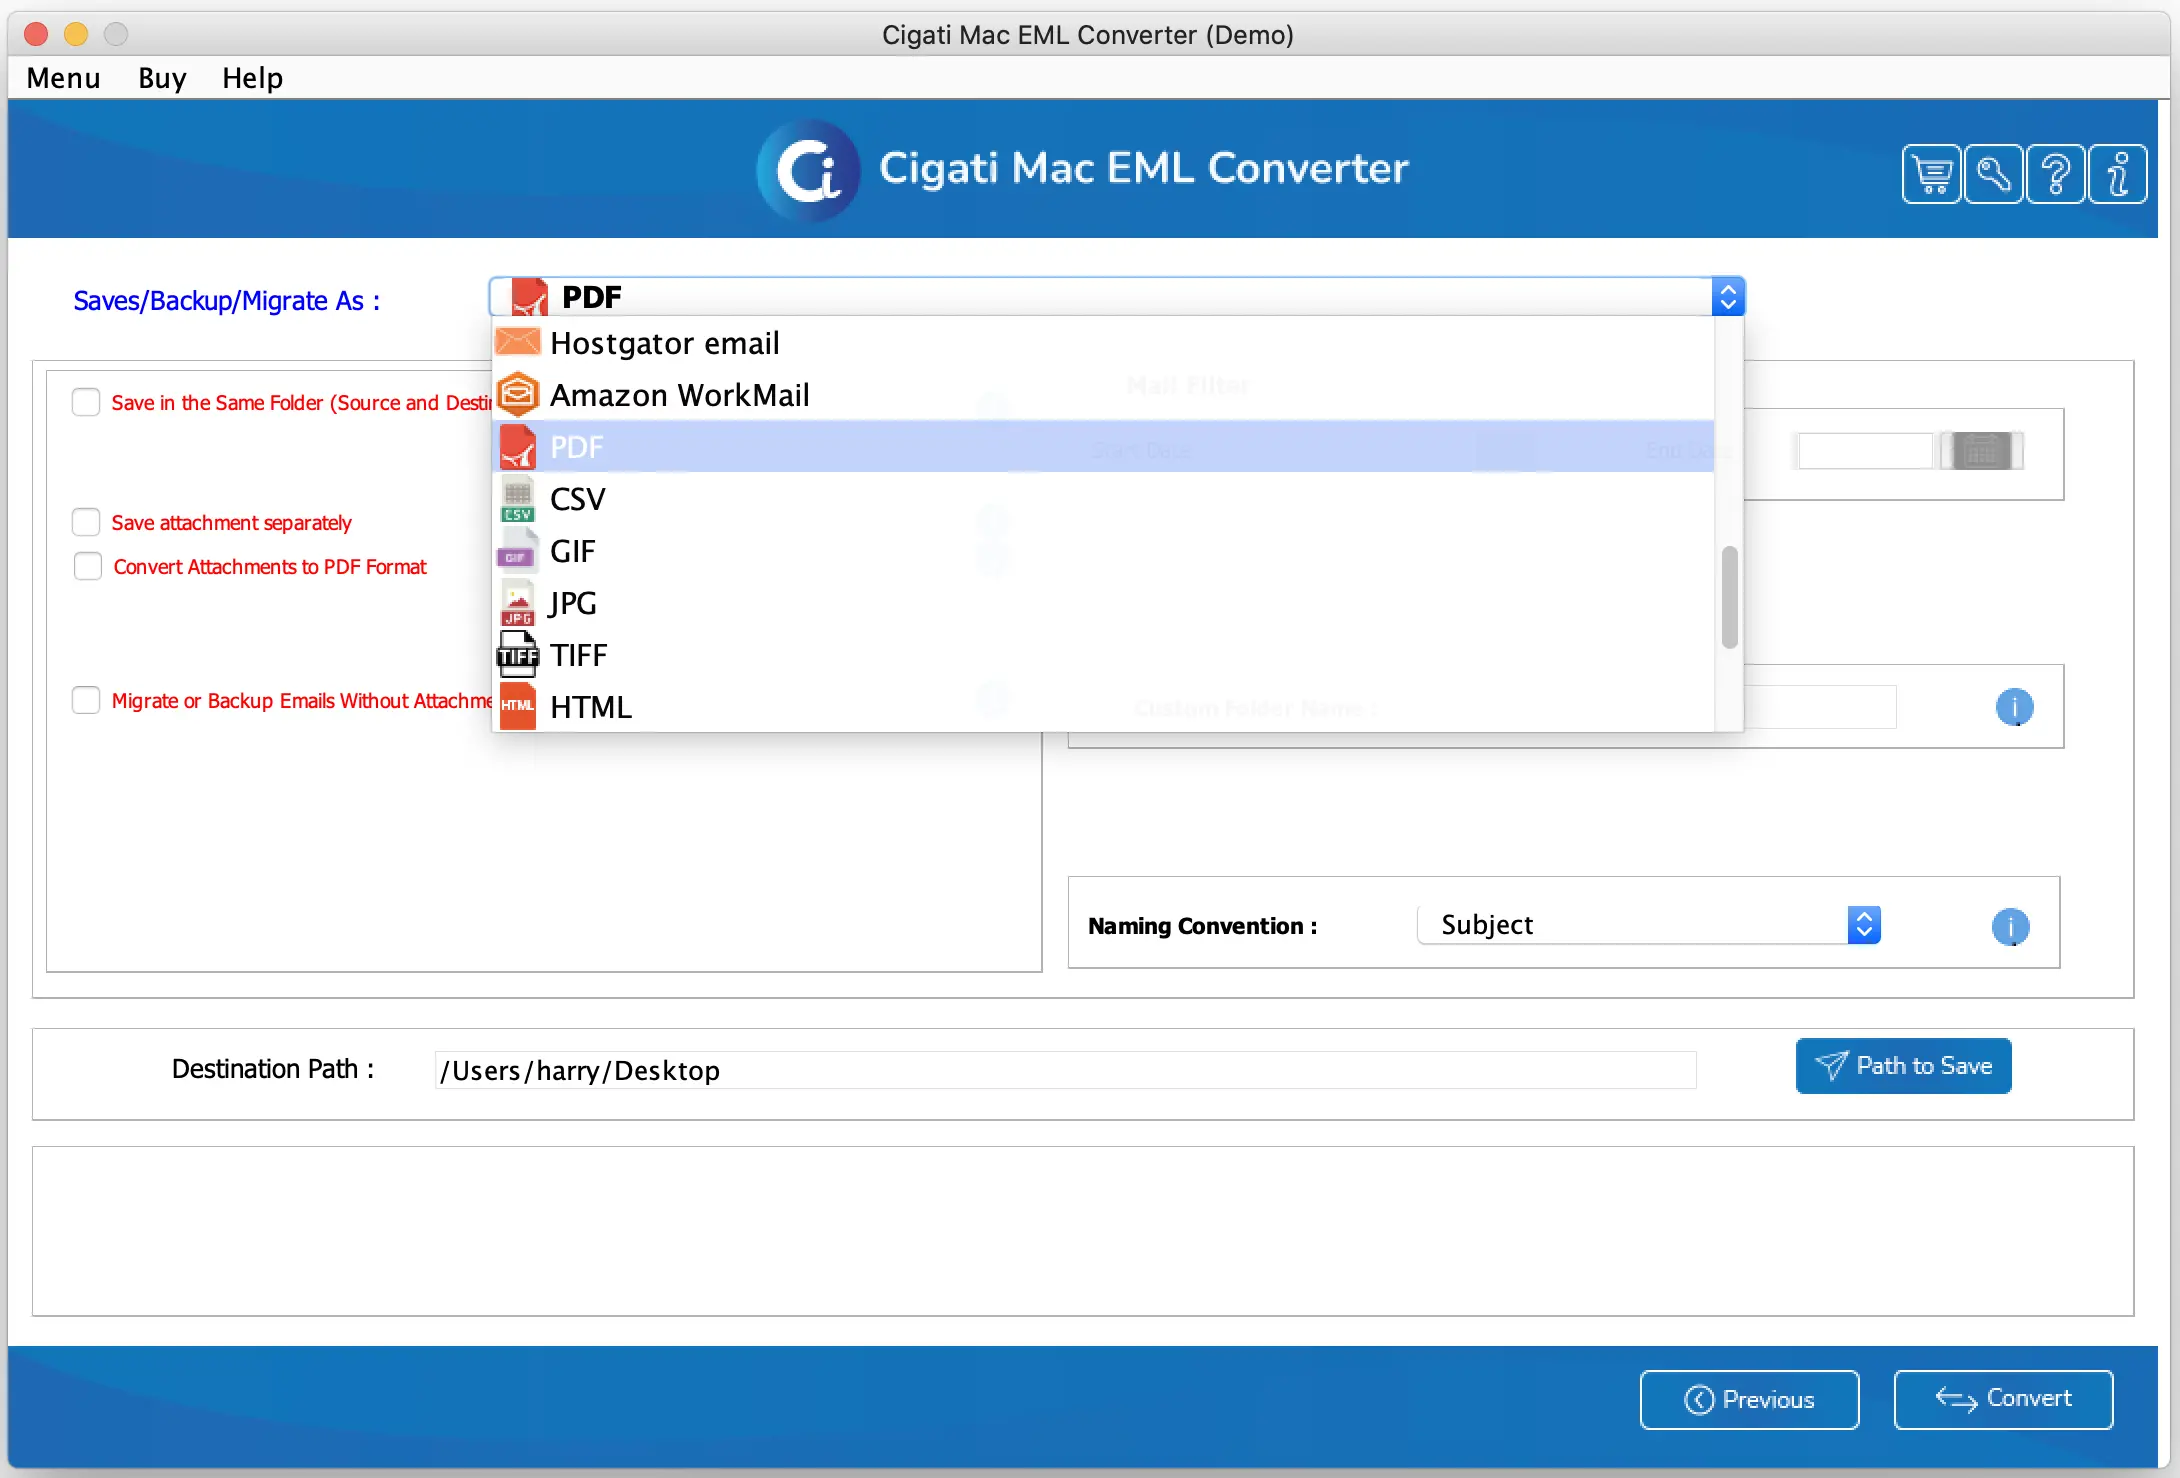Click the date field next to calendar
Screen dimensions: 2180x1478
(1865, 450)
